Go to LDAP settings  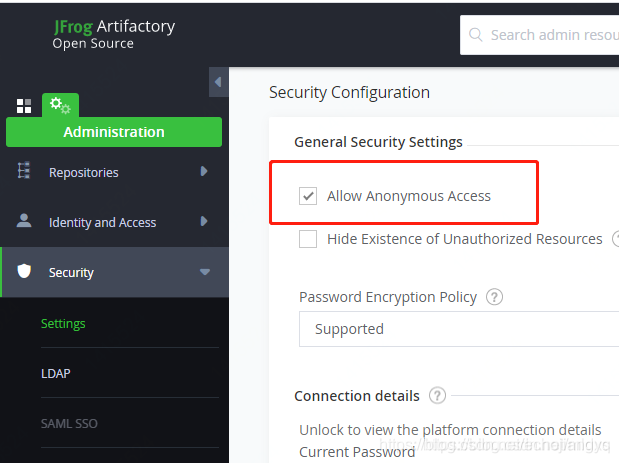tap(55, 373)
